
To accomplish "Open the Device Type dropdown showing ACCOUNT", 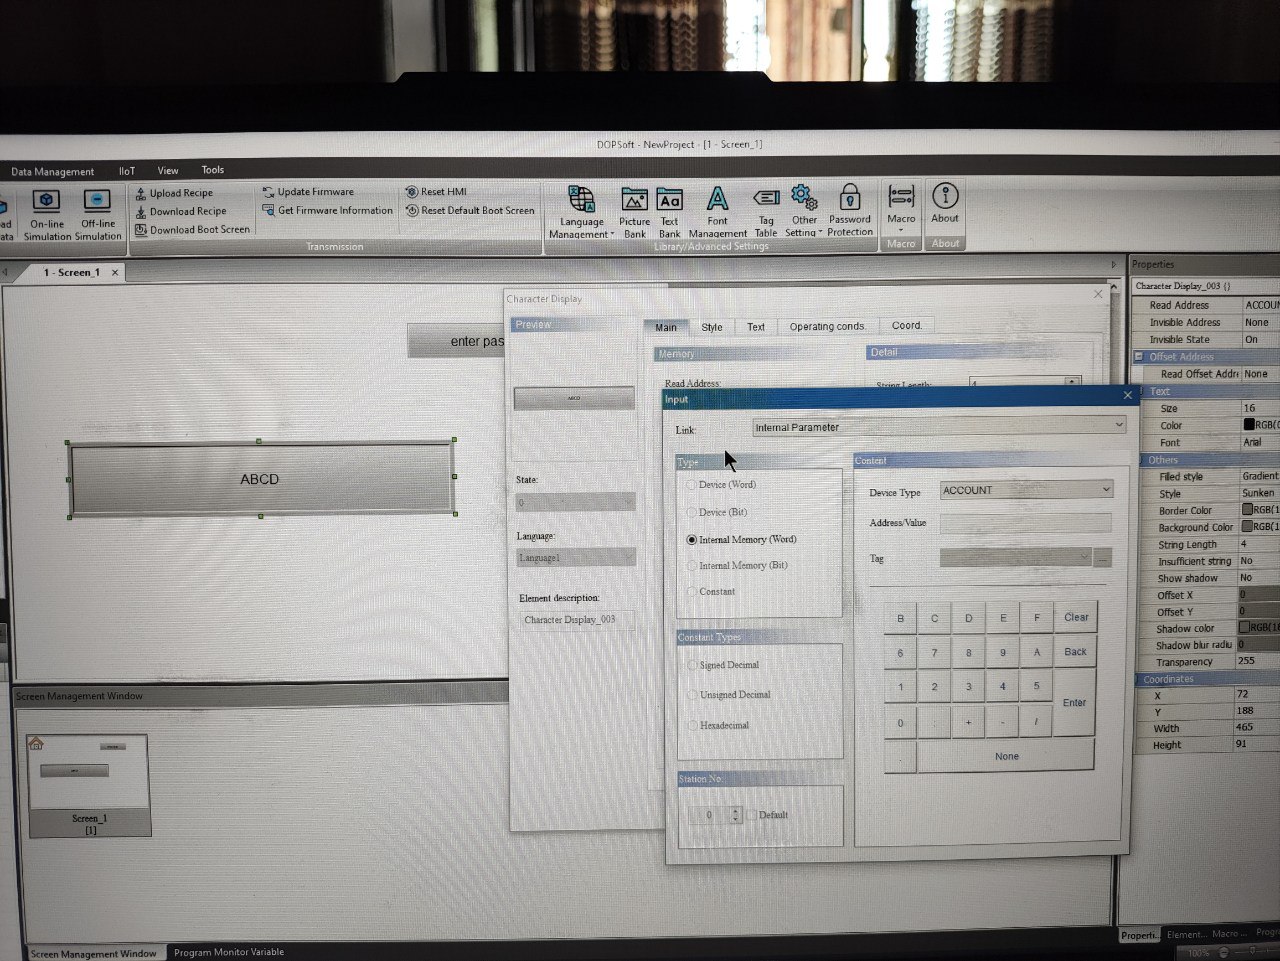I will coord(1026,490).
